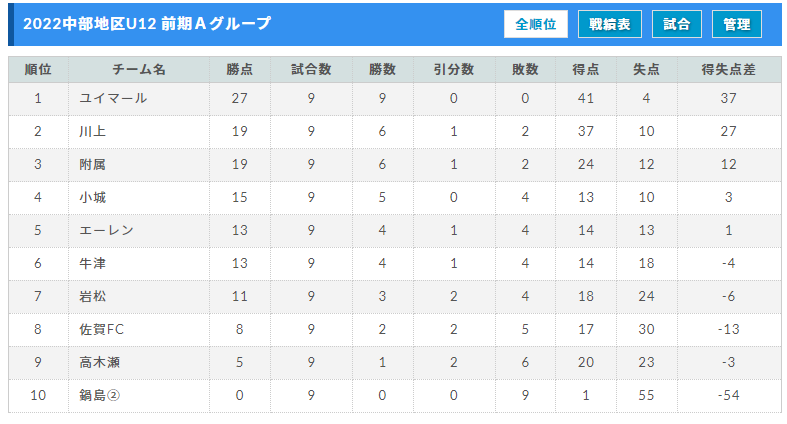Click the 順位 column header

38,69
